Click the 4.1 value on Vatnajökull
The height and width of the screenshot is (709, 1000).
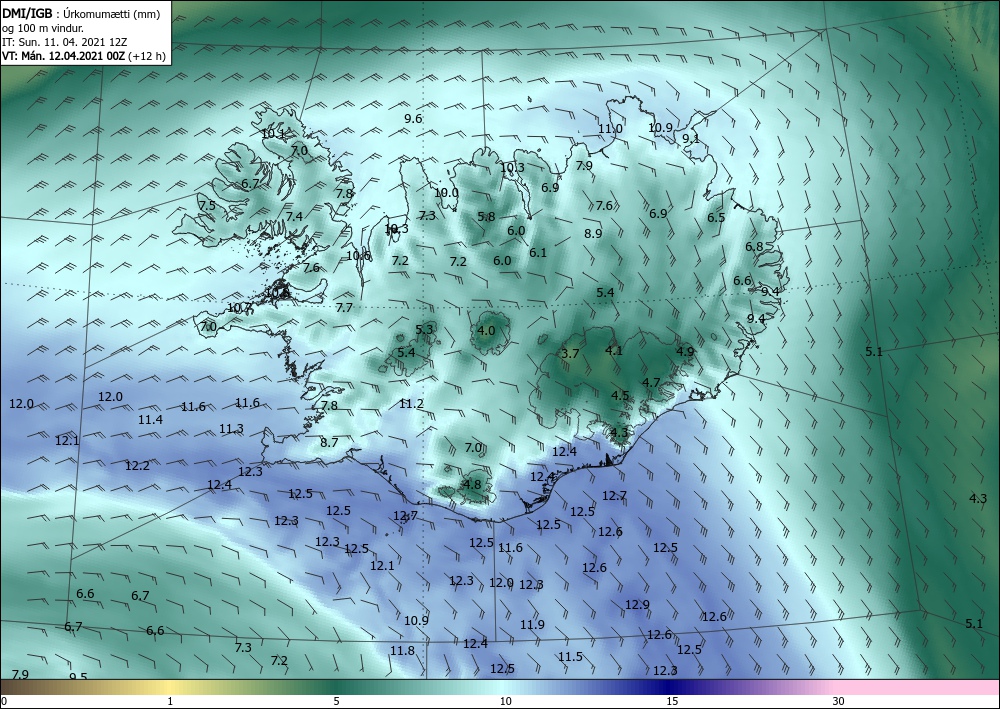pos(614,350)
